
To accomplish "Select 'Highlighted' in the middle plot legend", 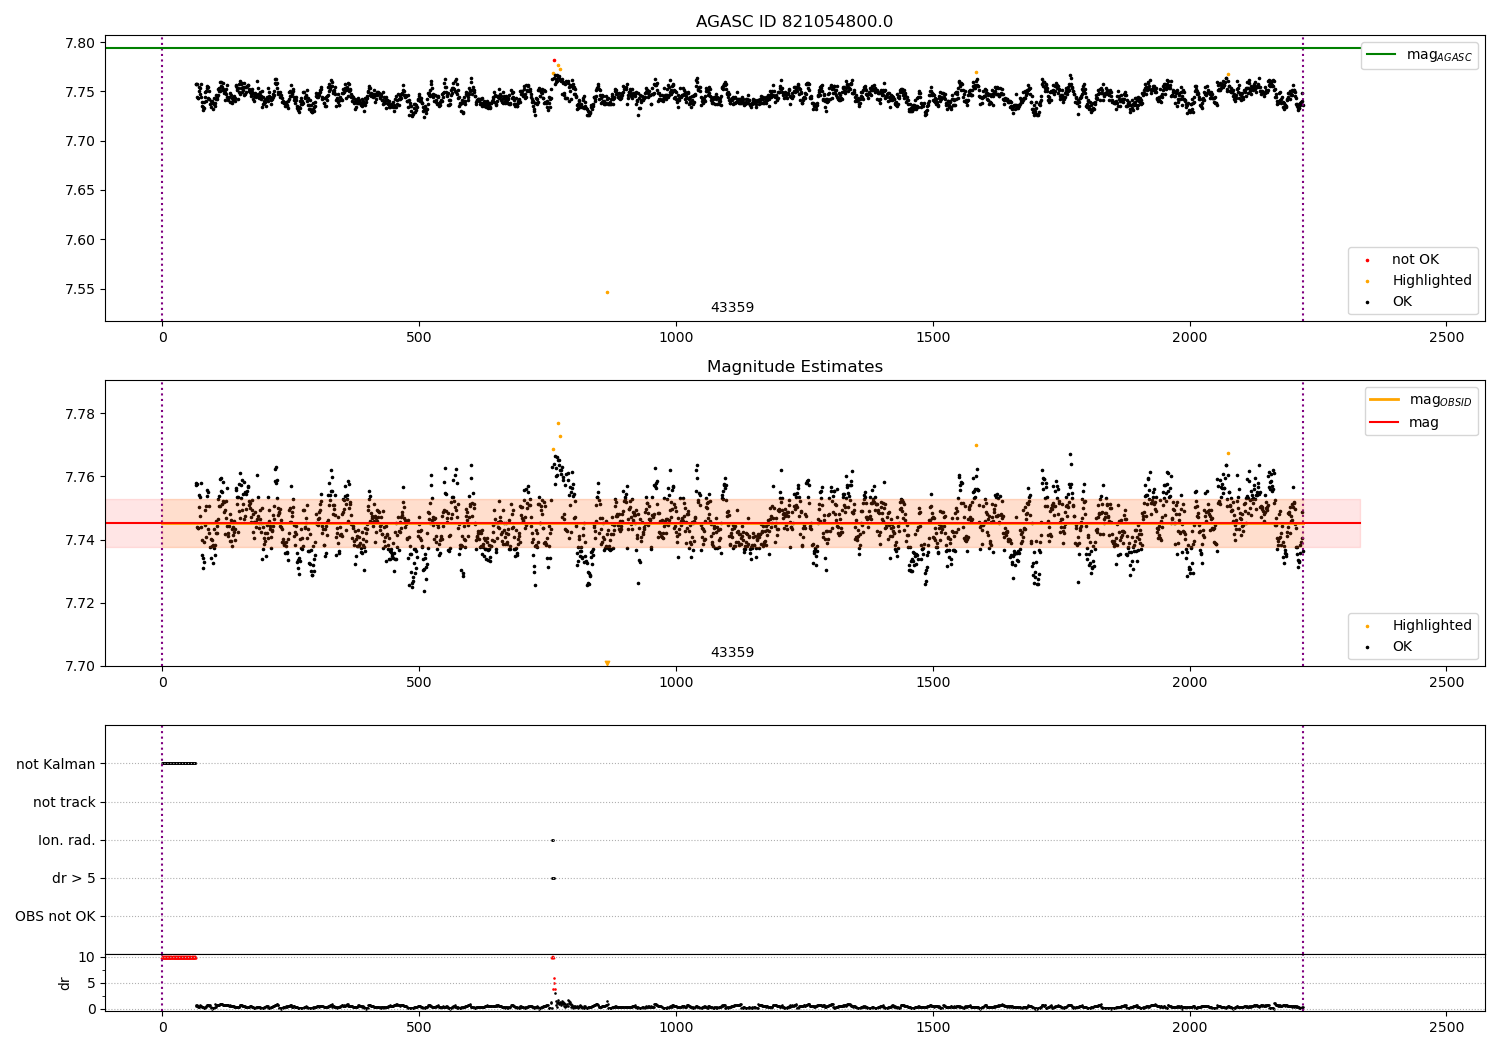I will pos(1431,626).
